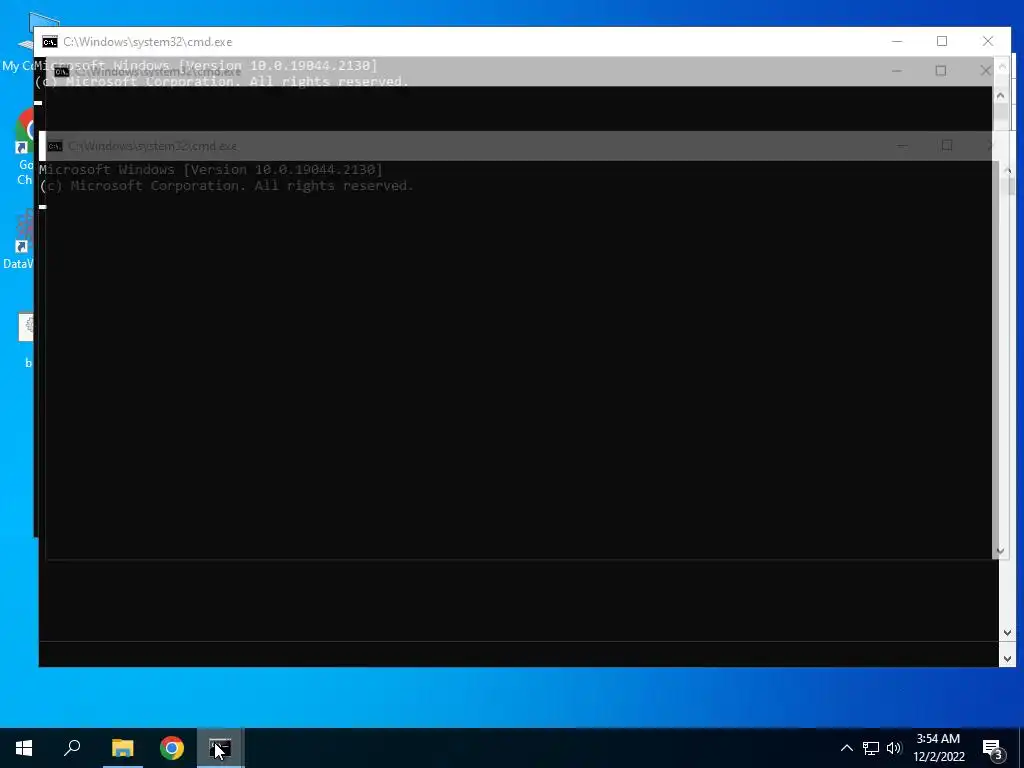Open network status tray icon
This screenshot has width=1024, height=768.
(871, 748)
